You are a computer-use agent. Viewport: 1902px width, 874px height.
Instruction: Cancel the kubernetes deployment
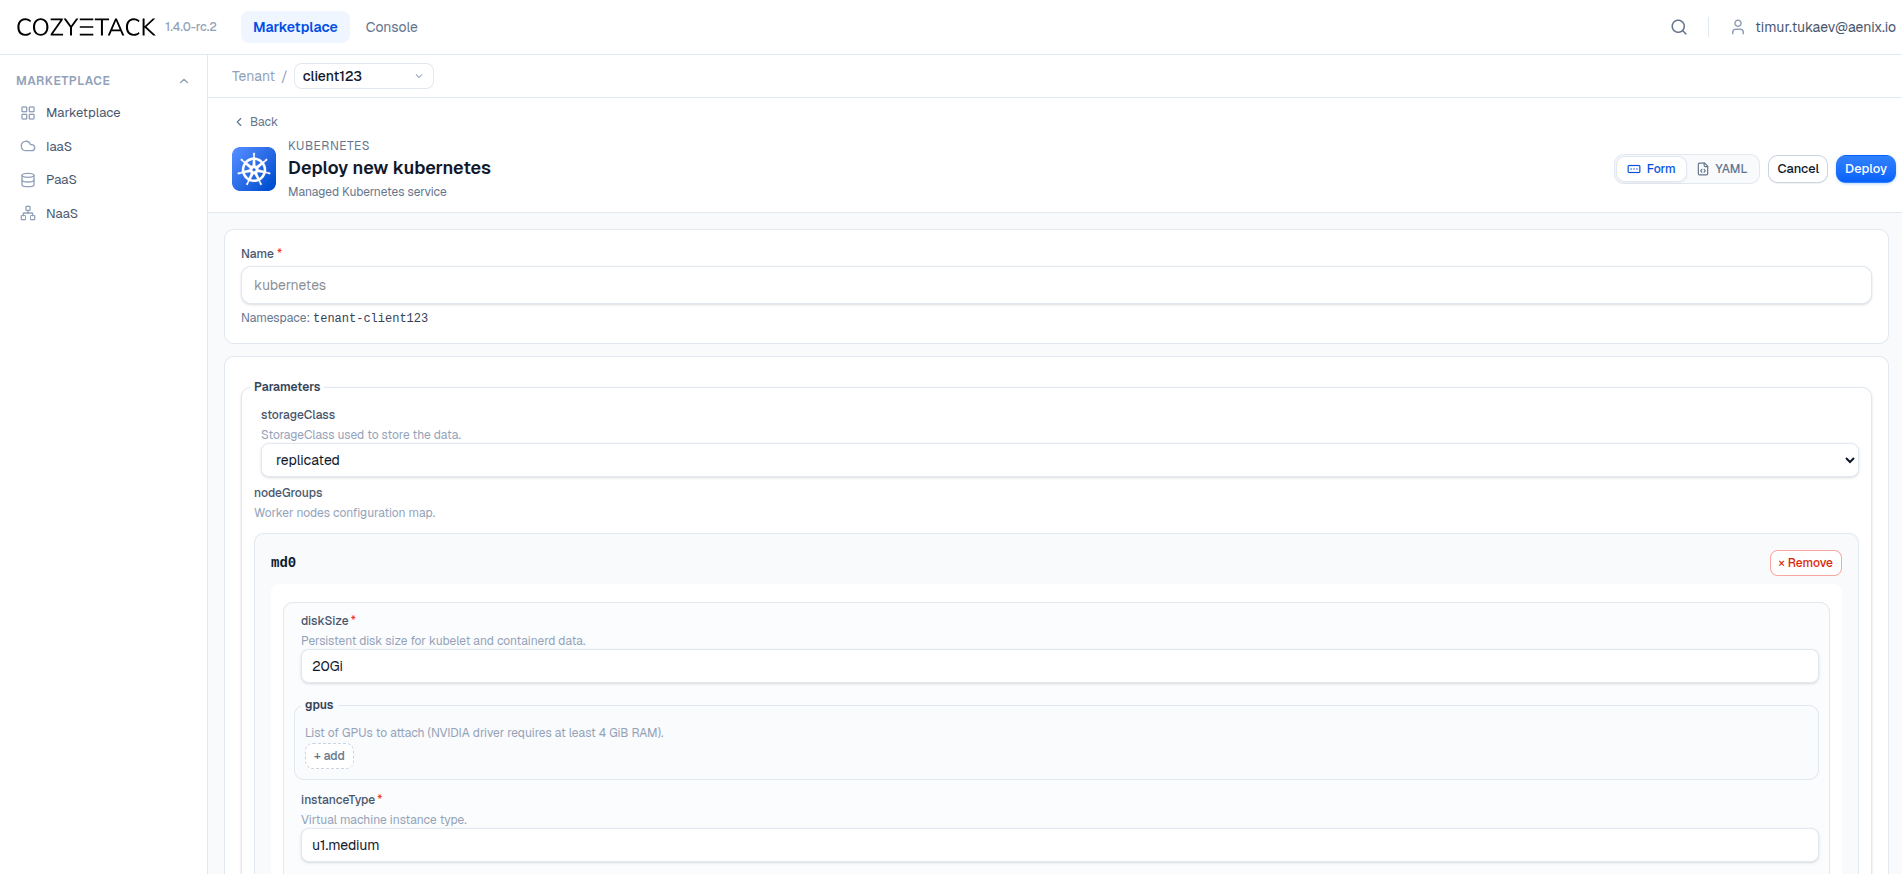[1798, 169]
